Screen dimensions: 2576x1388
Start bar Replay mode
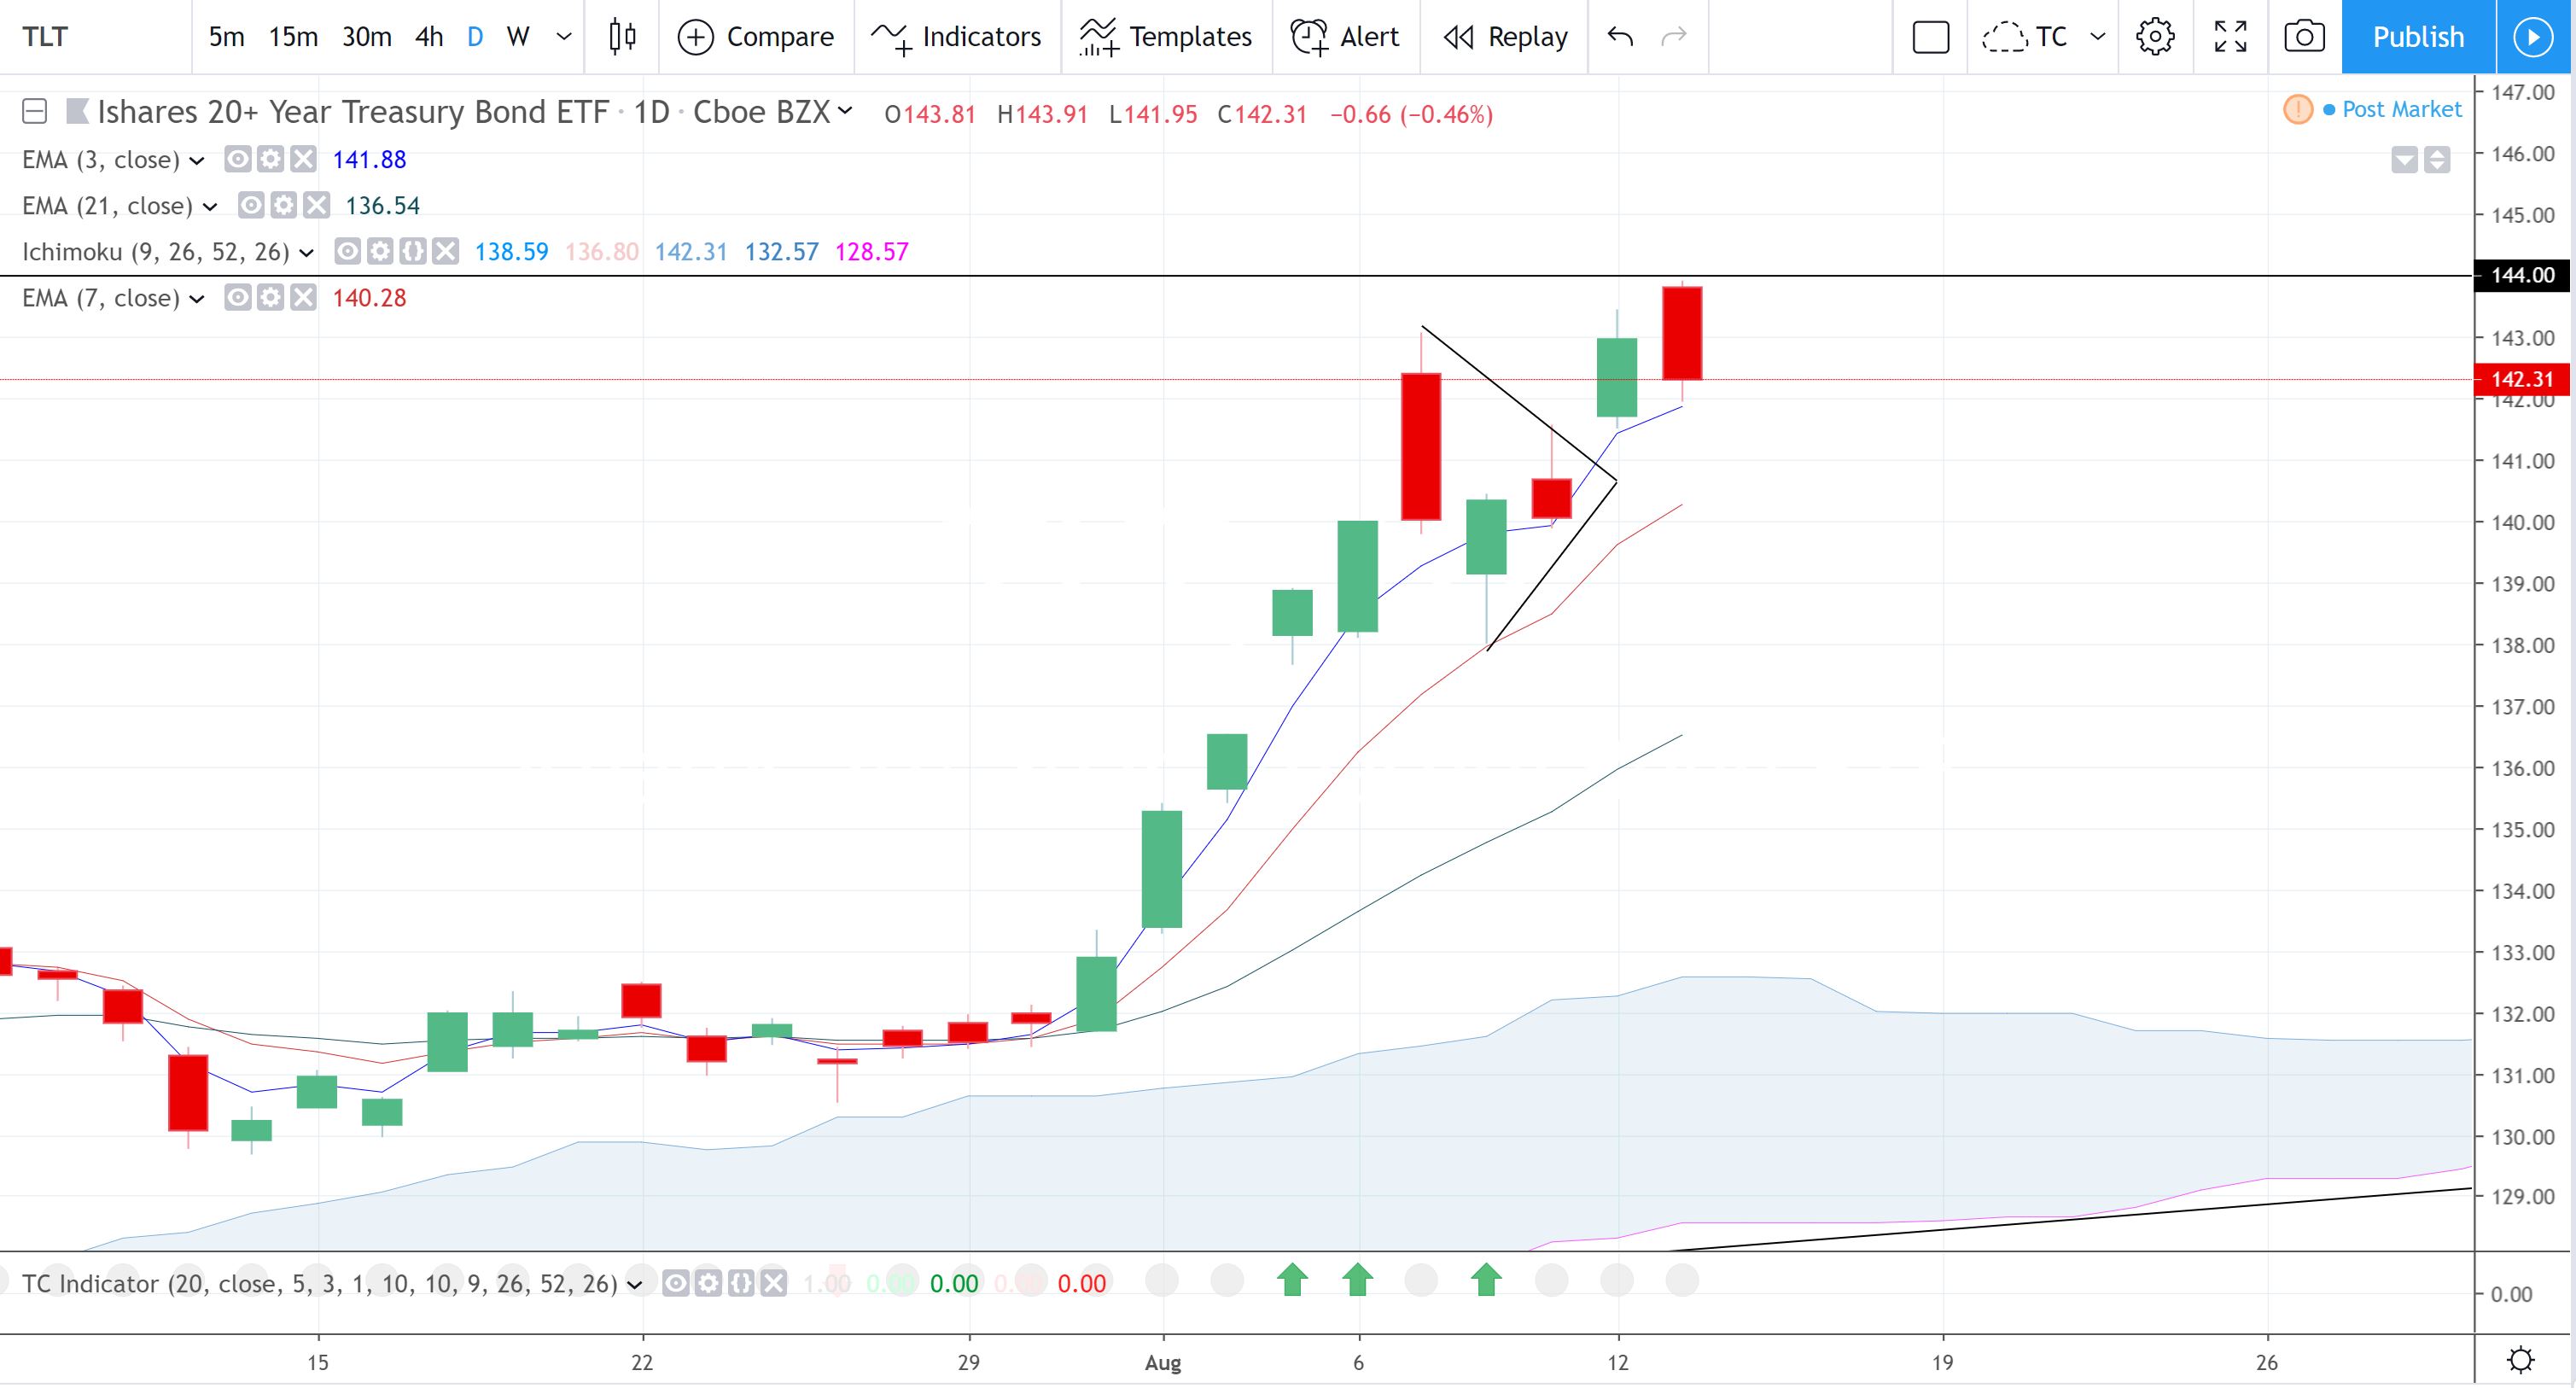click(x=1504, y=37)
